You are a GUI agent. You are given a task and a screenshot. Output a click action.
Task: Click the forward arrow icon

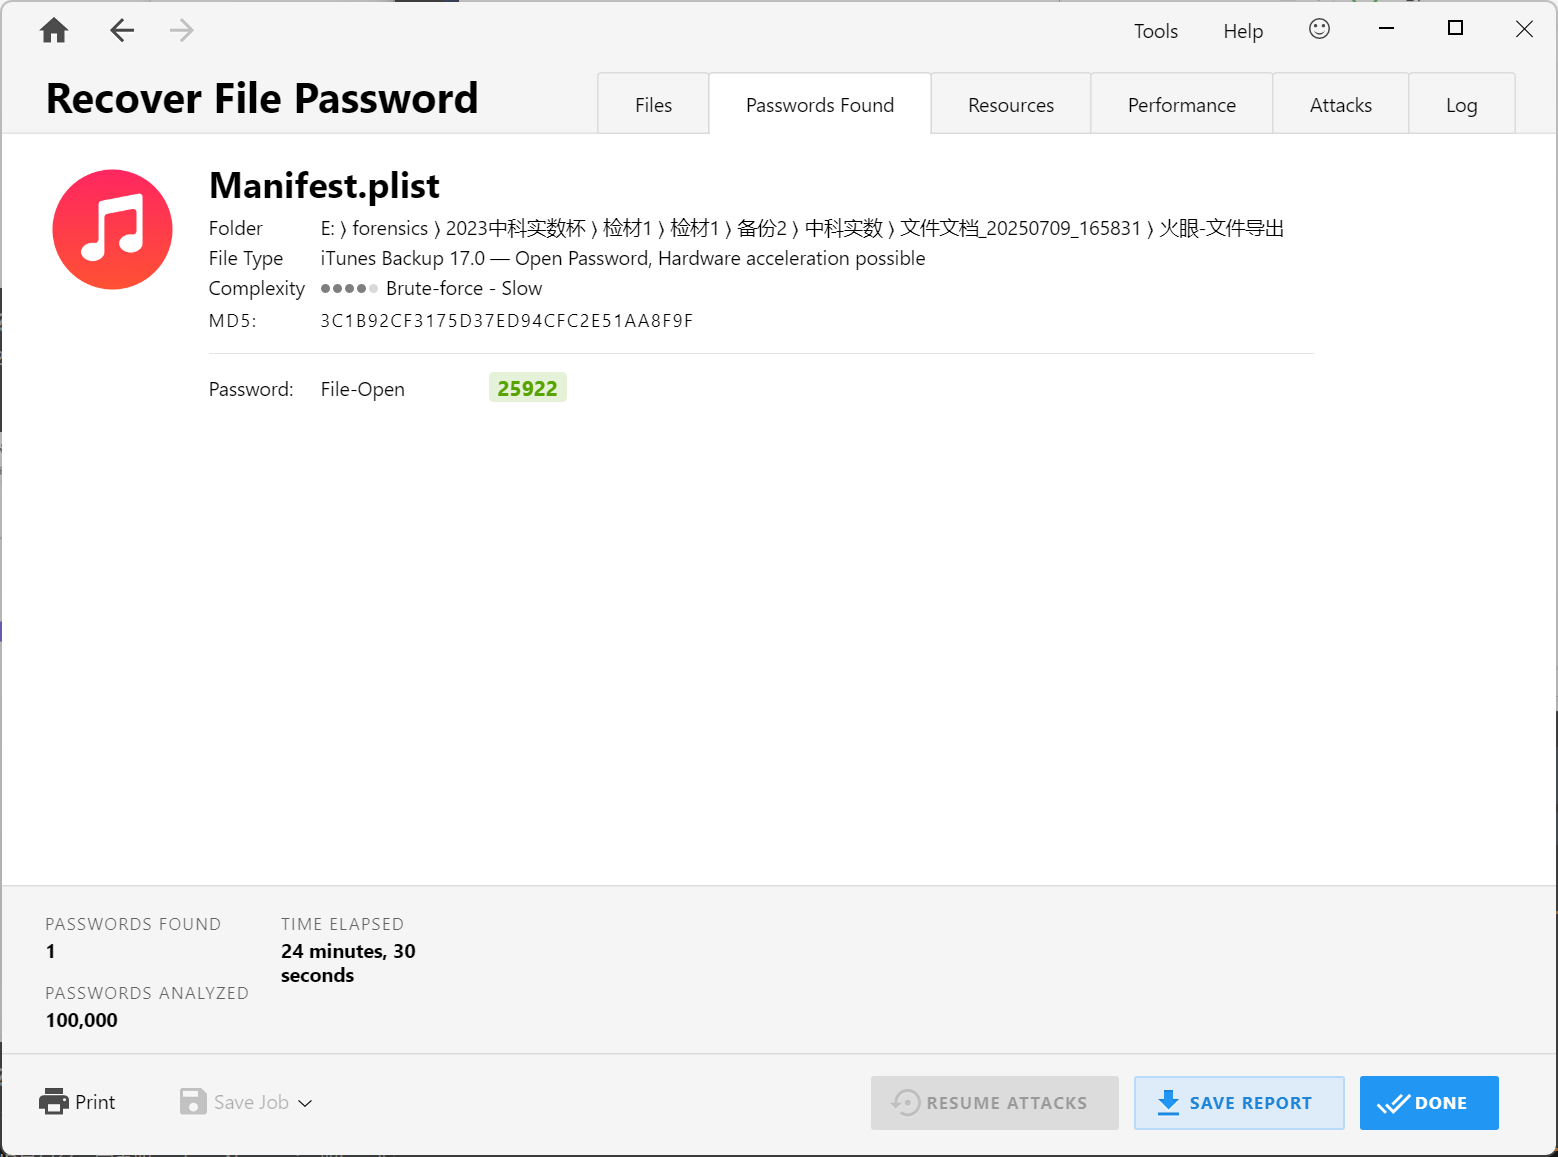click(x=181, y=31)
